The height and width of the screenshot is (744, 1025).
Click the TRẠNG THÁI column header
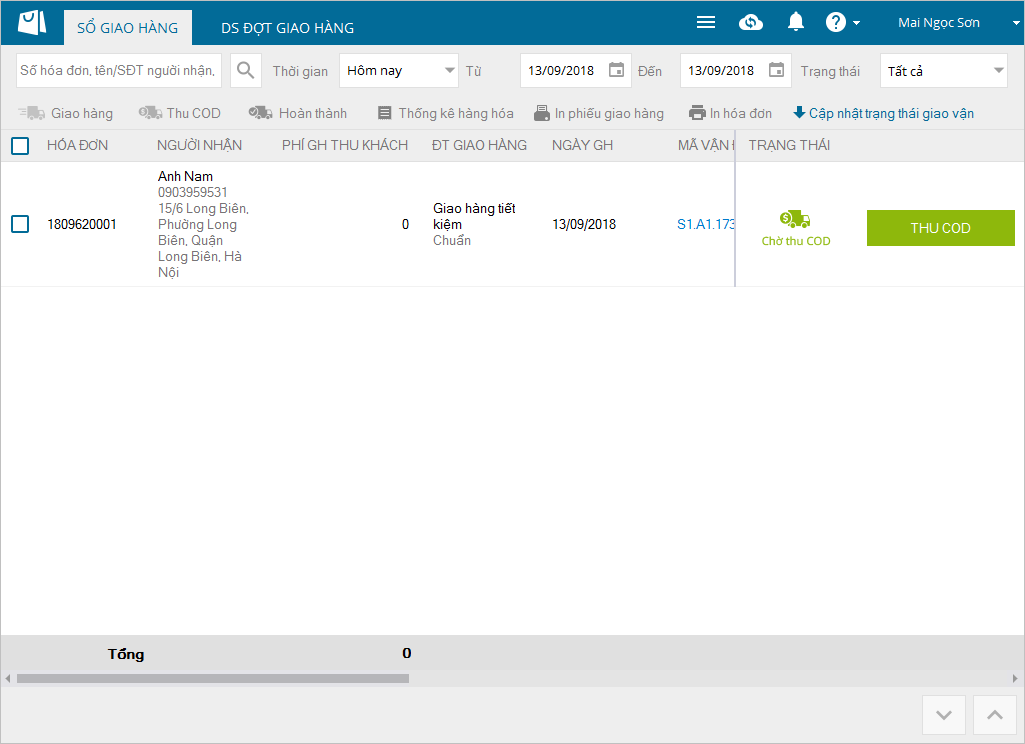789,145
